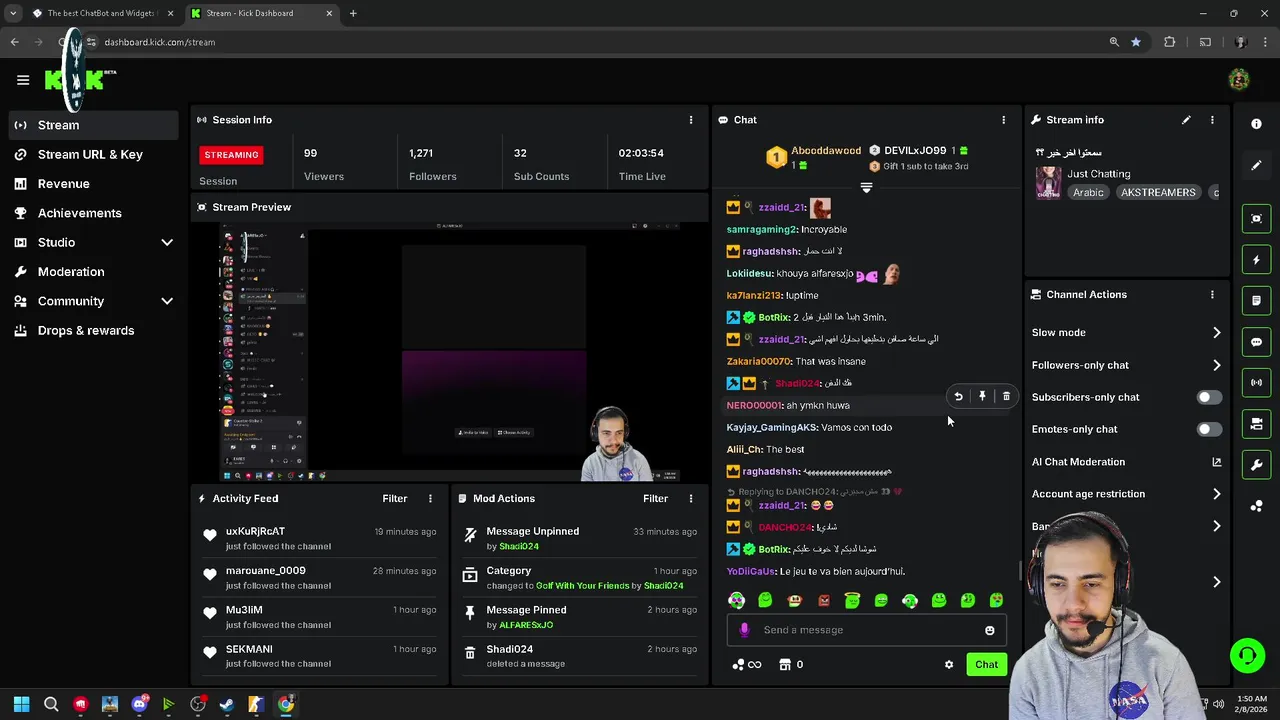Open browser tab search dropdown
1280x720 pixels.
(13, 13)
